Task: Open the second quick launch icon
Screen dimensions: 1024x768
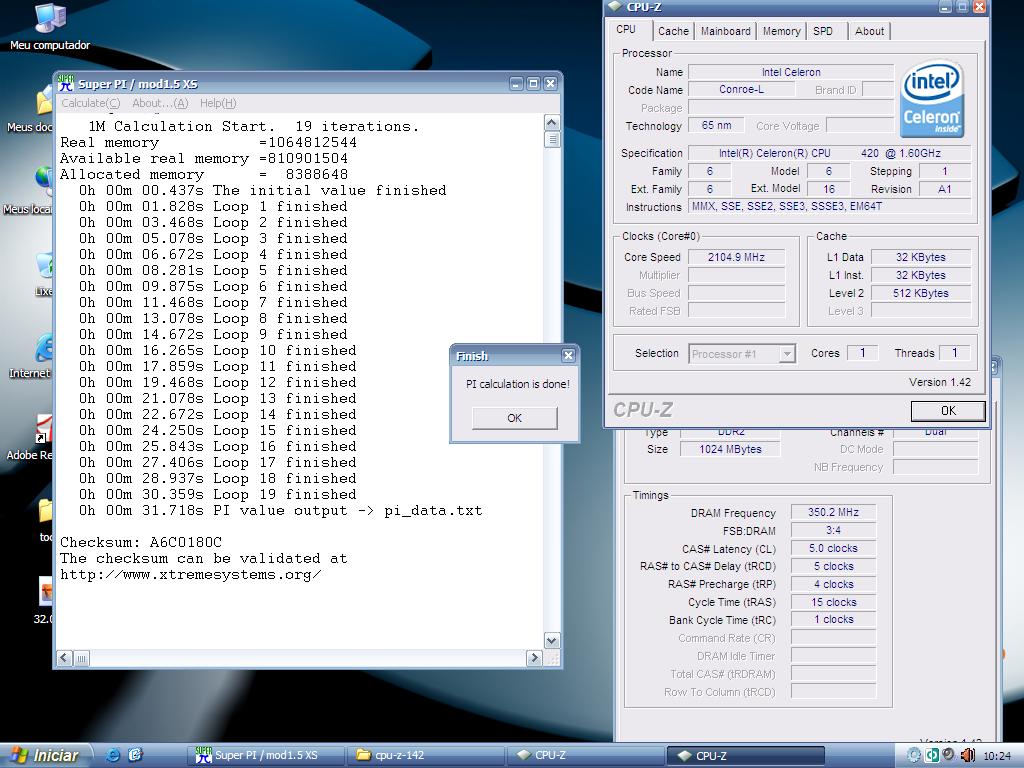Action: [135, 755]
